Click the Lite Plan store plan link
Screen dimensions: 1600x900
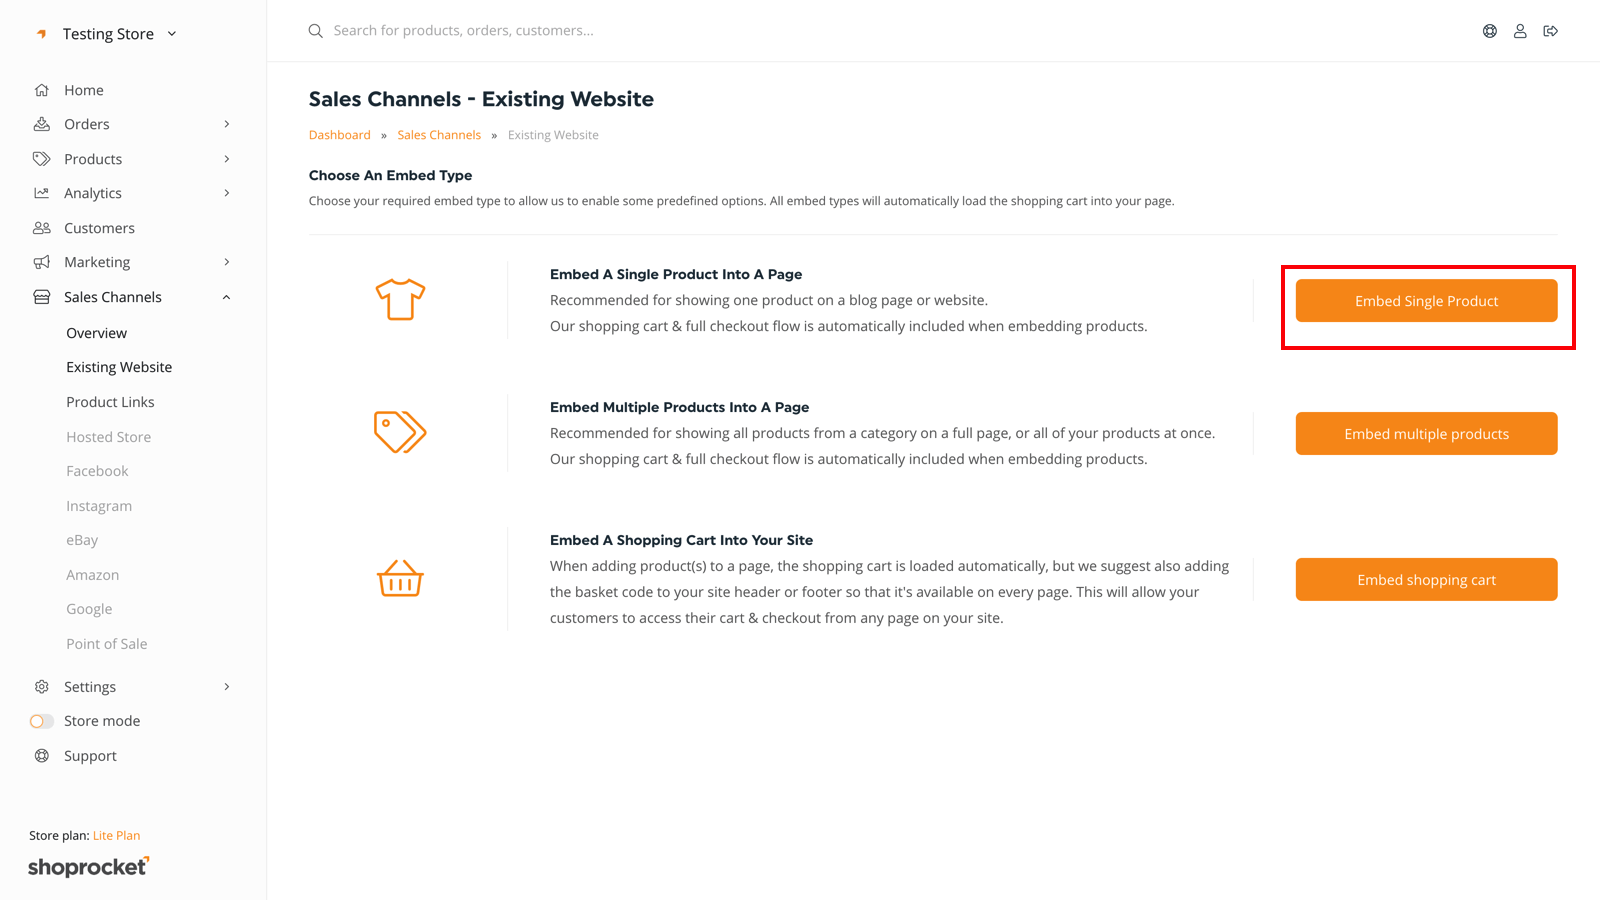(x=116, y=835)
